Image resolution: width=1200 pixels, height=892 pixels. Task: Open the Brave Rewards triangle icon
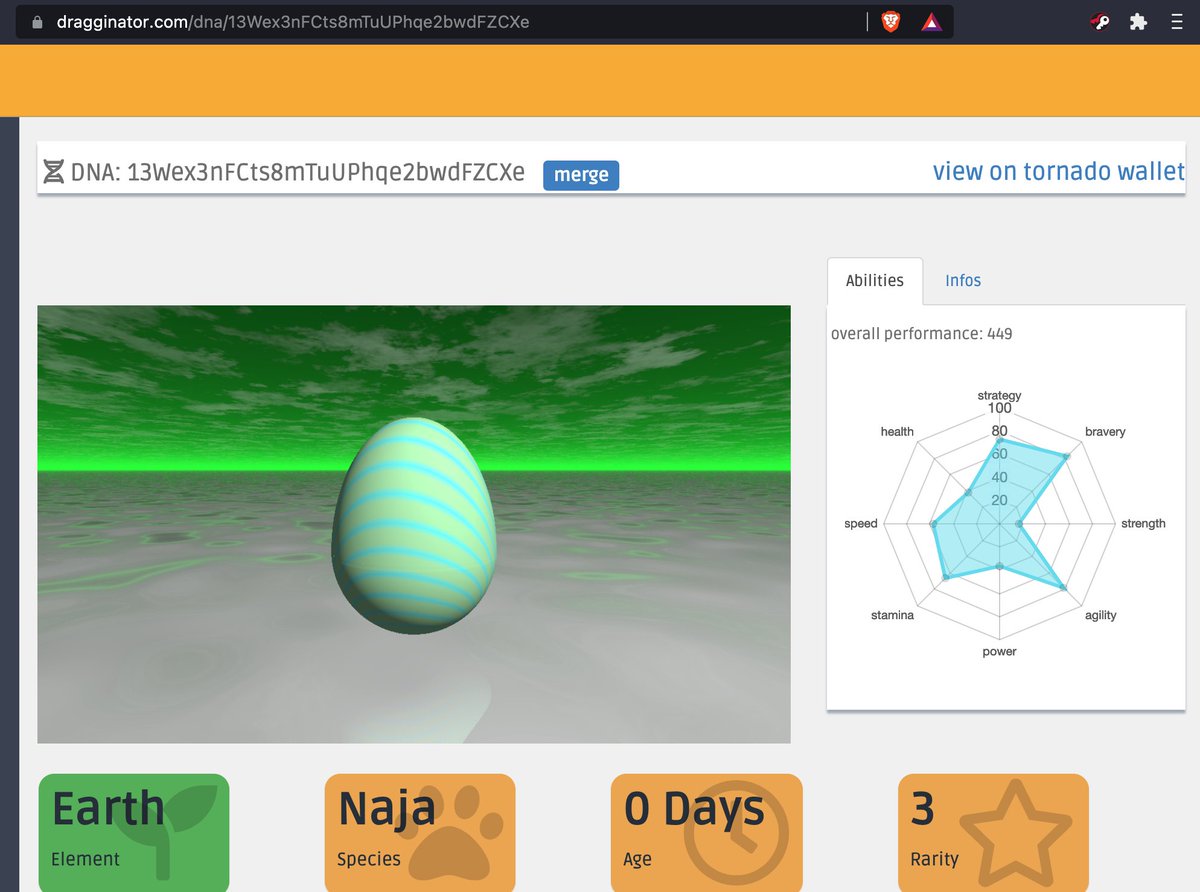(x=931, y=22)
